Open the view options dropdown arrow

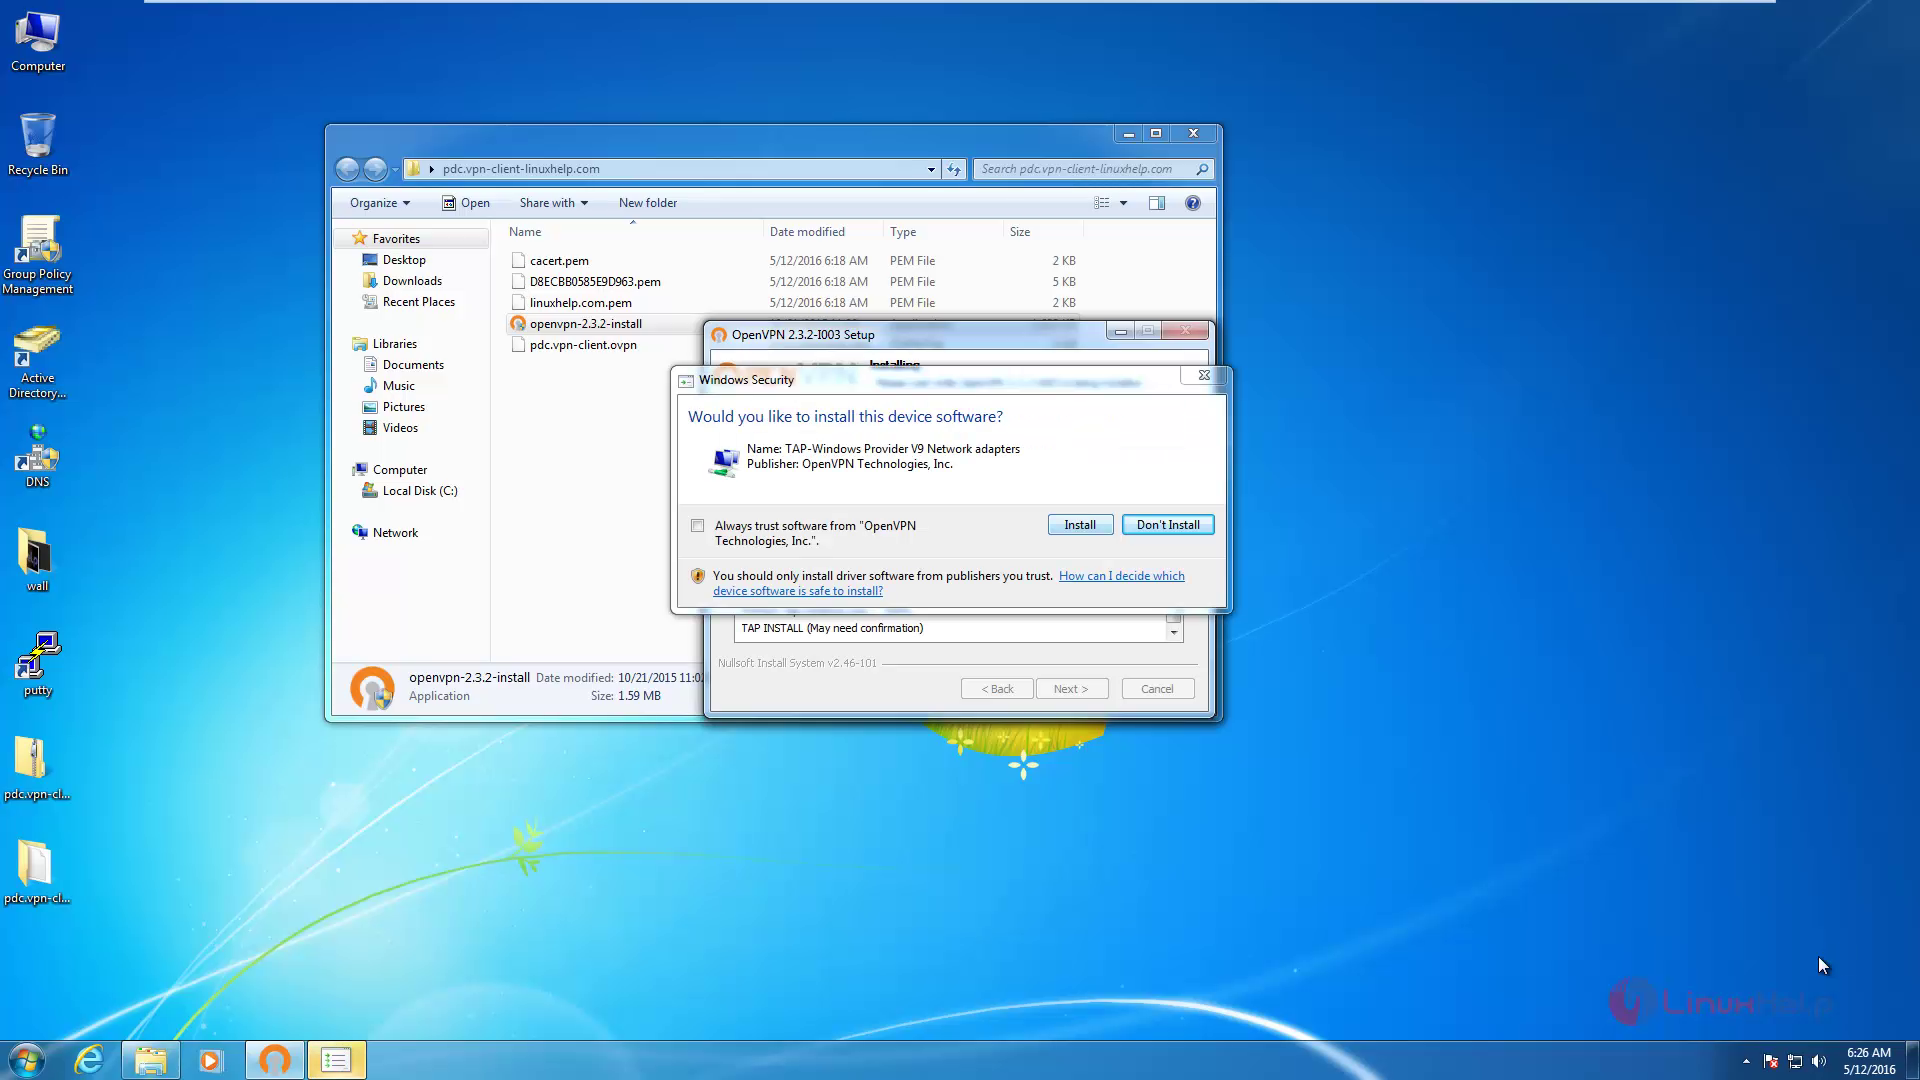1123,203
